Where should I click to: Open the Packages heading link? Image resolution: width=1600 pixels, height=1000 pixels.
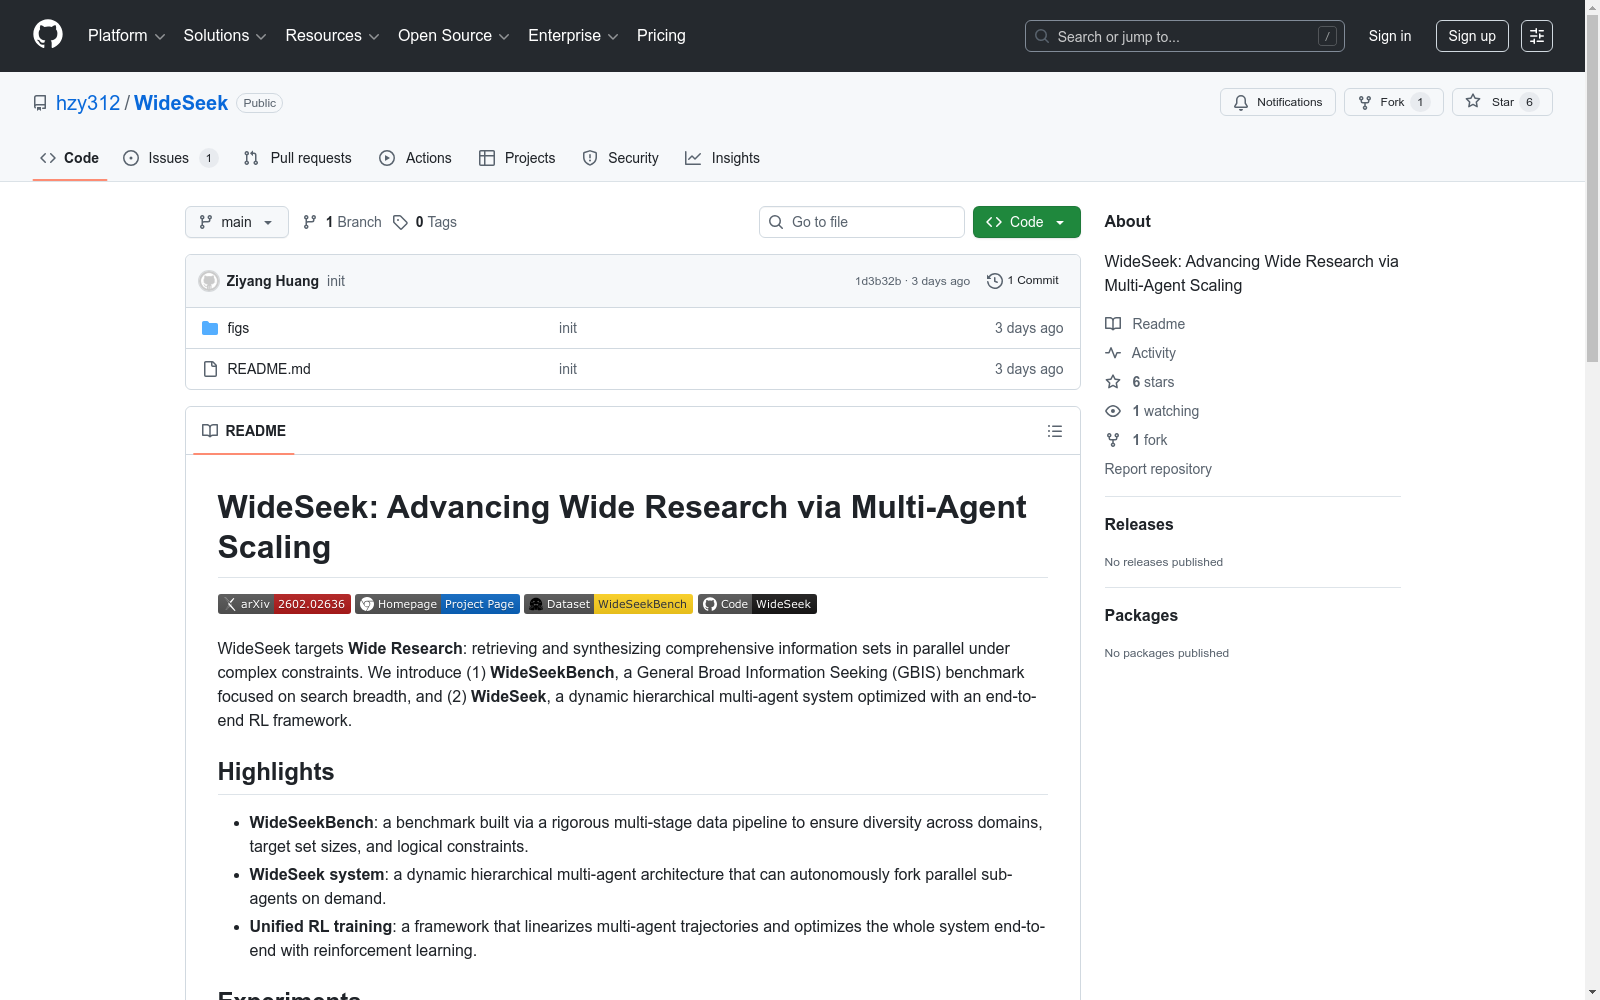1141,615
